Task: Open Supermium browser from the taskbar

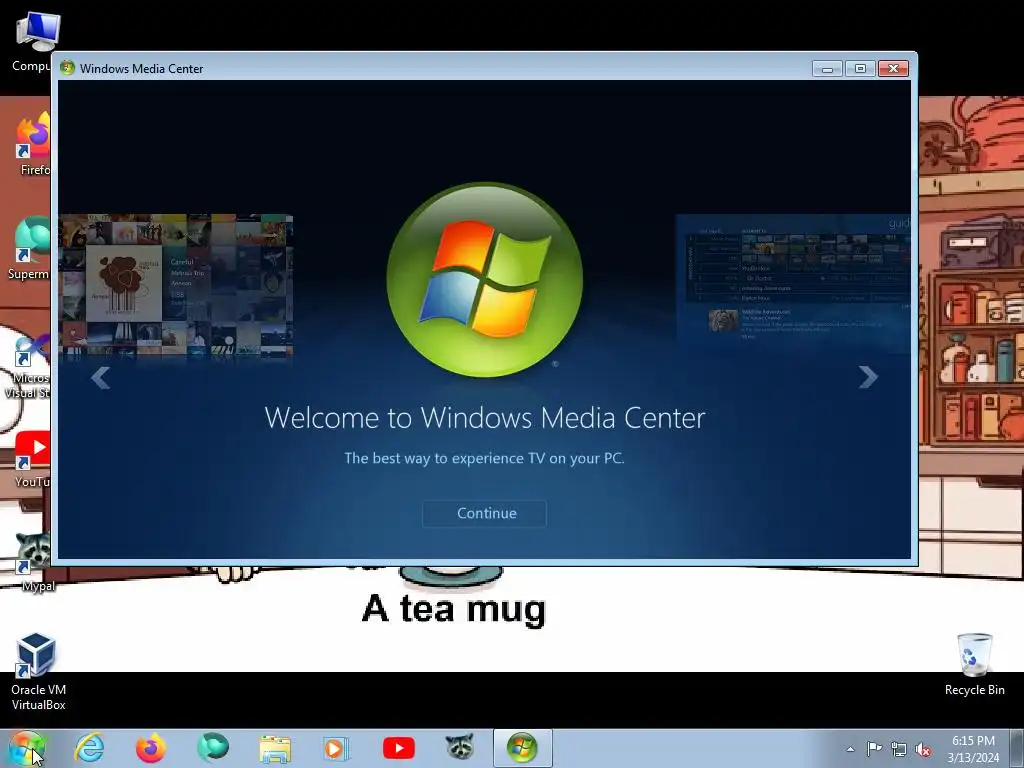Action: point(213,747)
